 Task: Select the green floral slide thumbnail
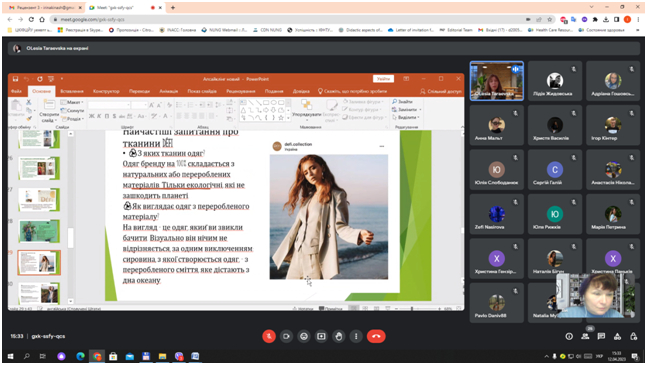coord(39,231)
